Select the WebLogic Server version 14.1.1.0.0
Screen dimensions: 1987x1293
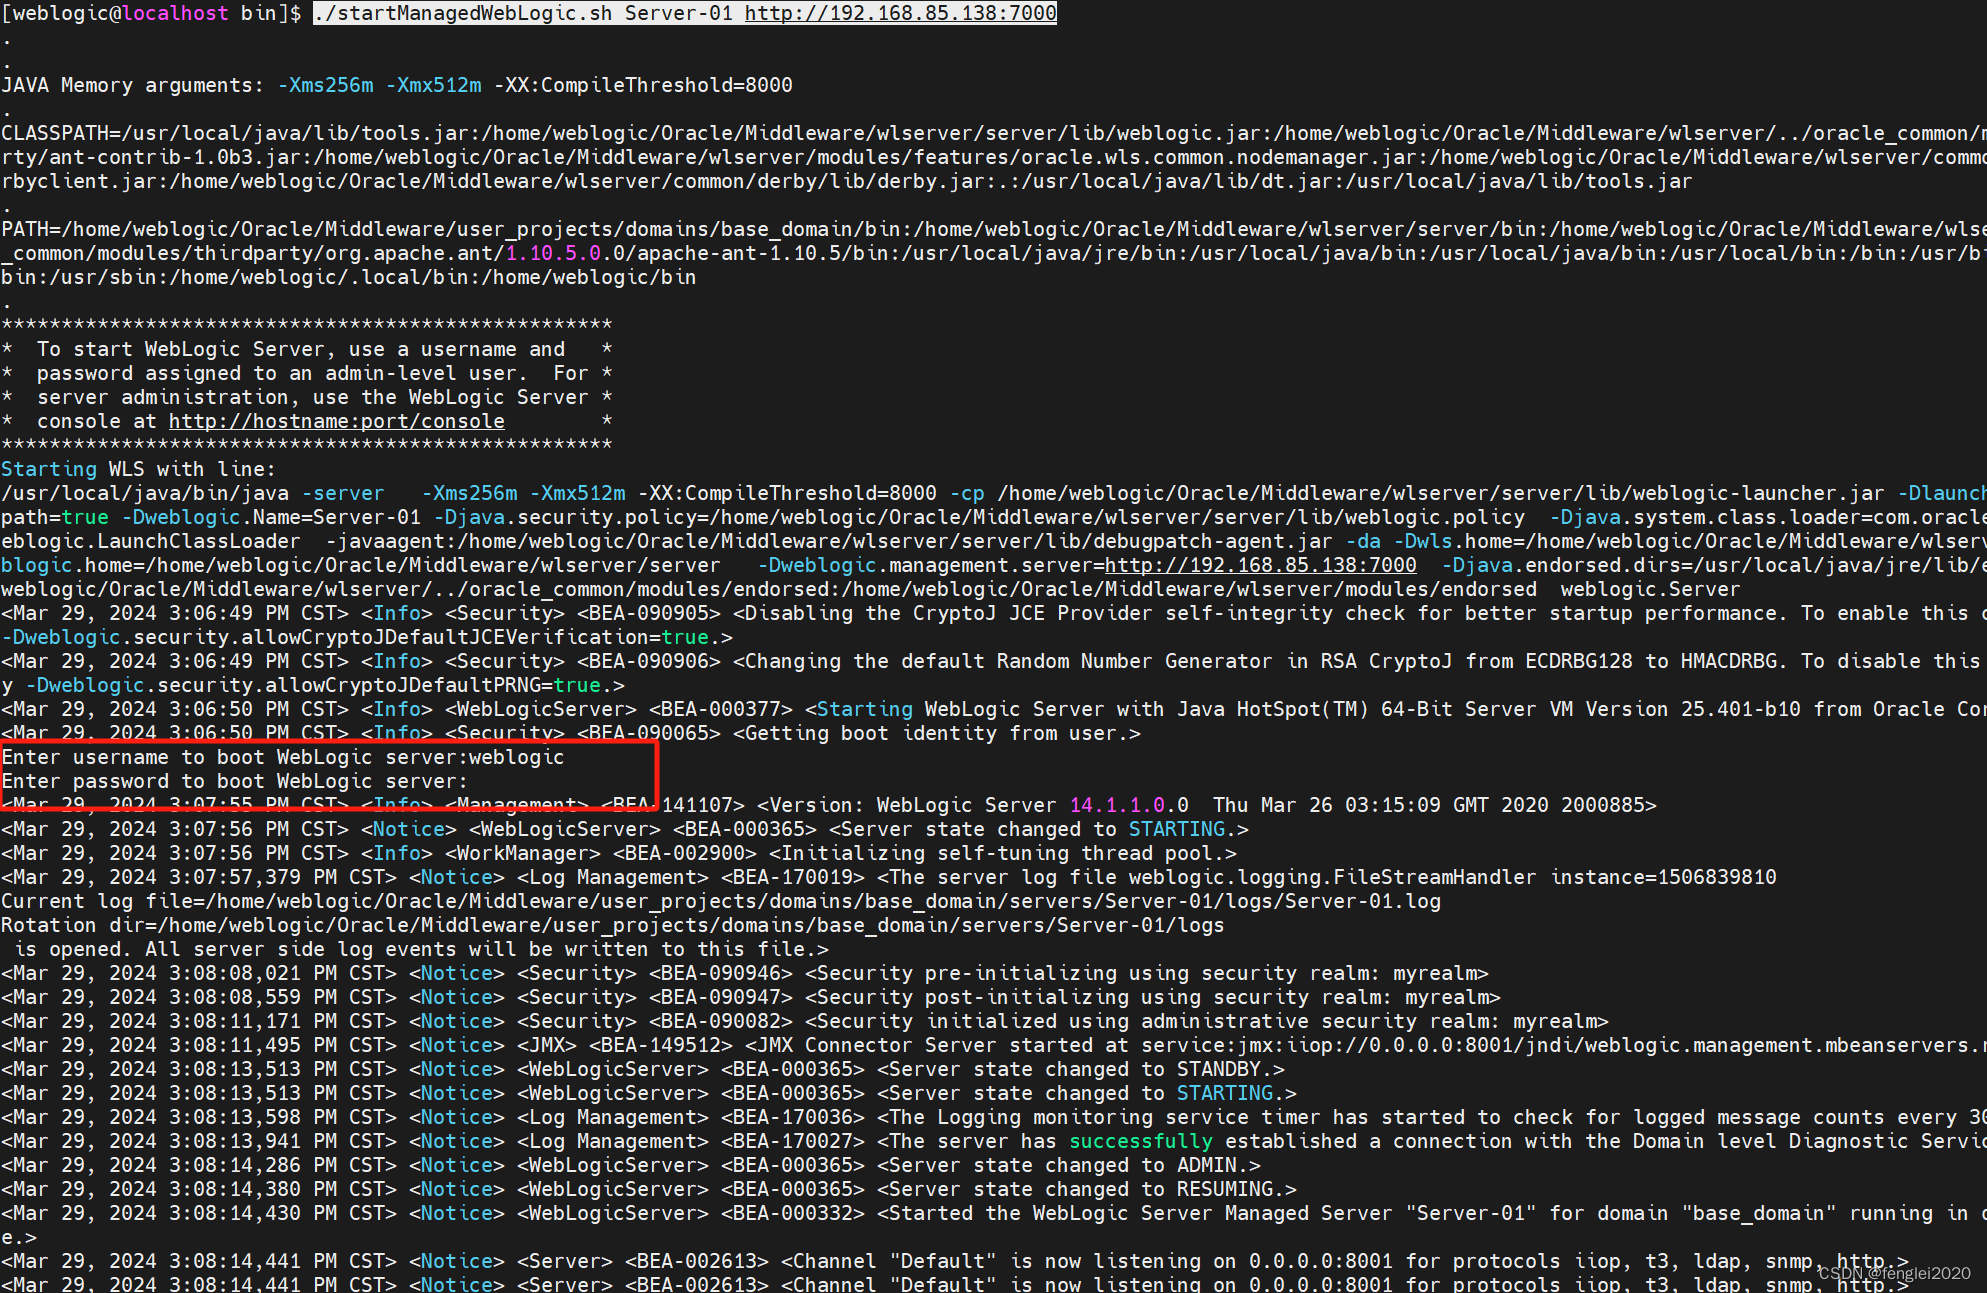click(x=1128, y=804)
